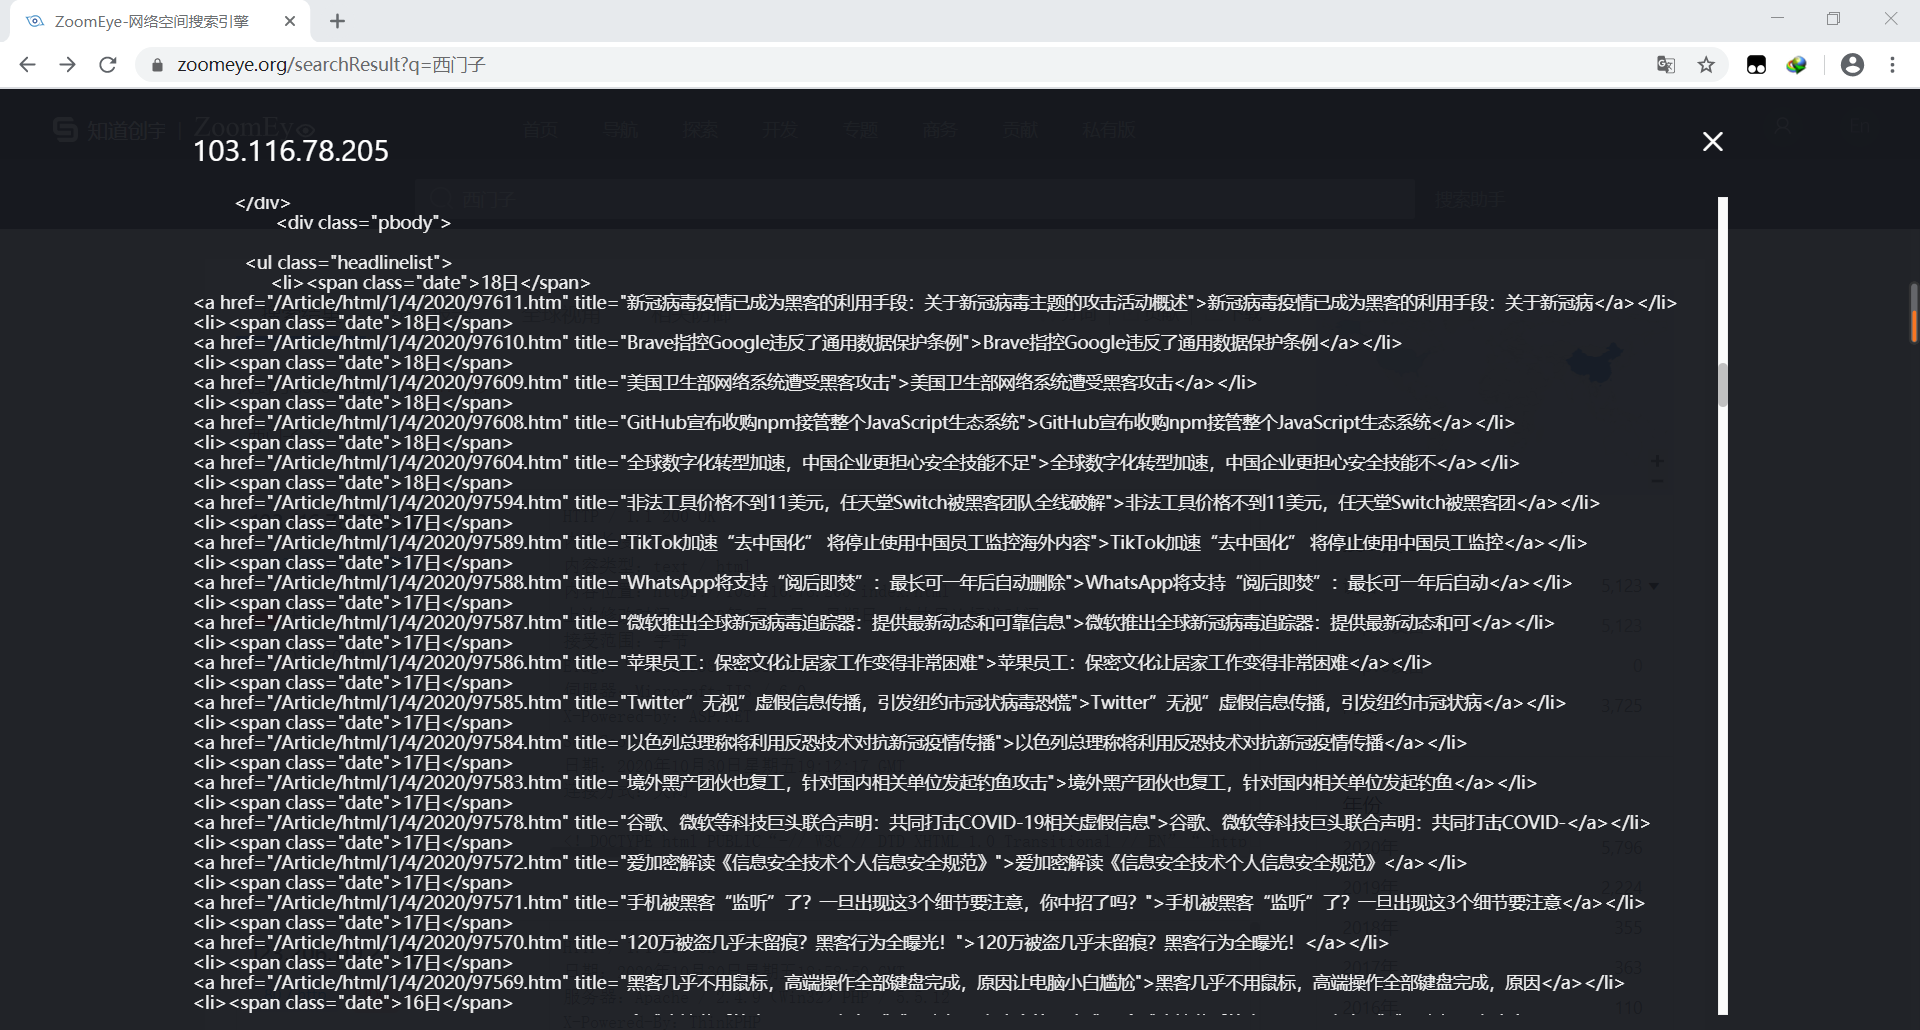This screenshot has width=1920, height=1030.
Task: Click the 苹果员工：保密文化 line
Action: [813, 662]
